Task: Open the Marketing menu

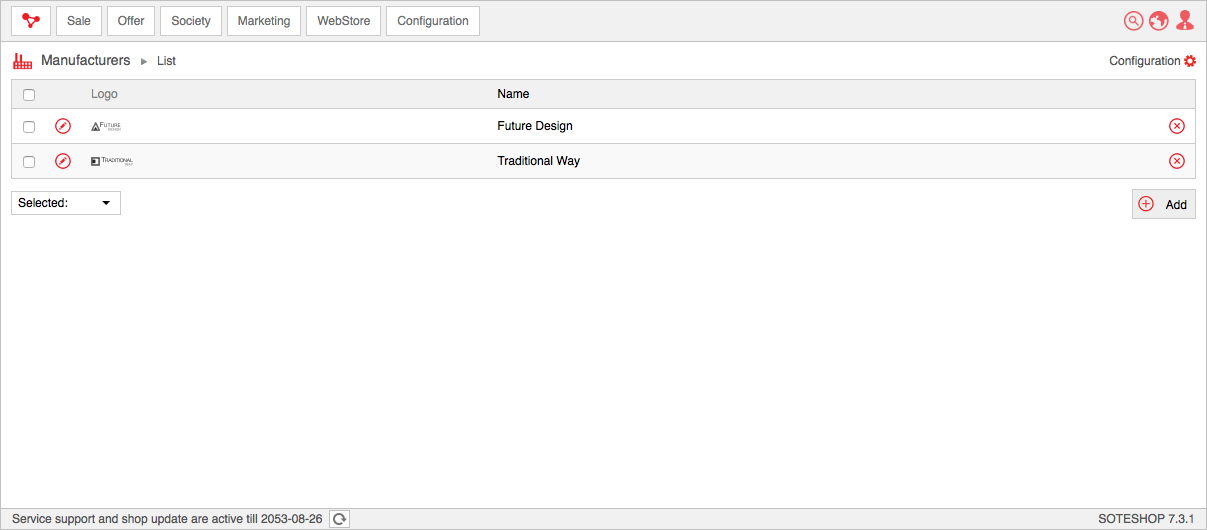Action: click(264, 21)
